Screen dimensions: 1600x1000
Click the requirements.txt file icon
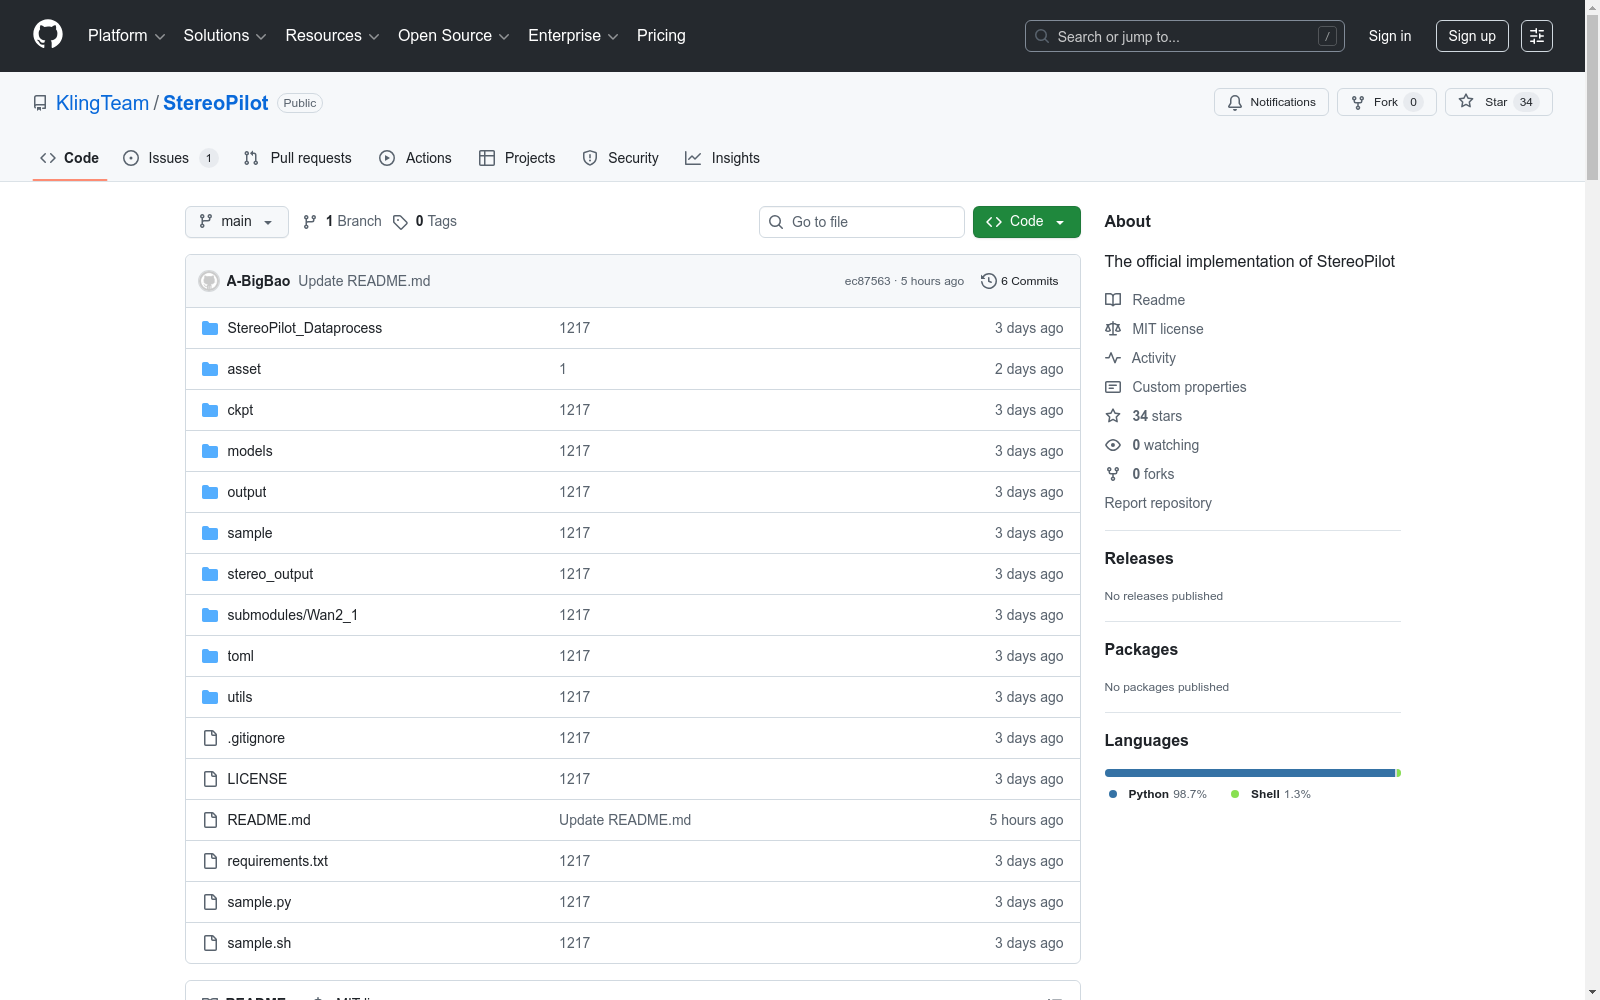click(210, 861)
